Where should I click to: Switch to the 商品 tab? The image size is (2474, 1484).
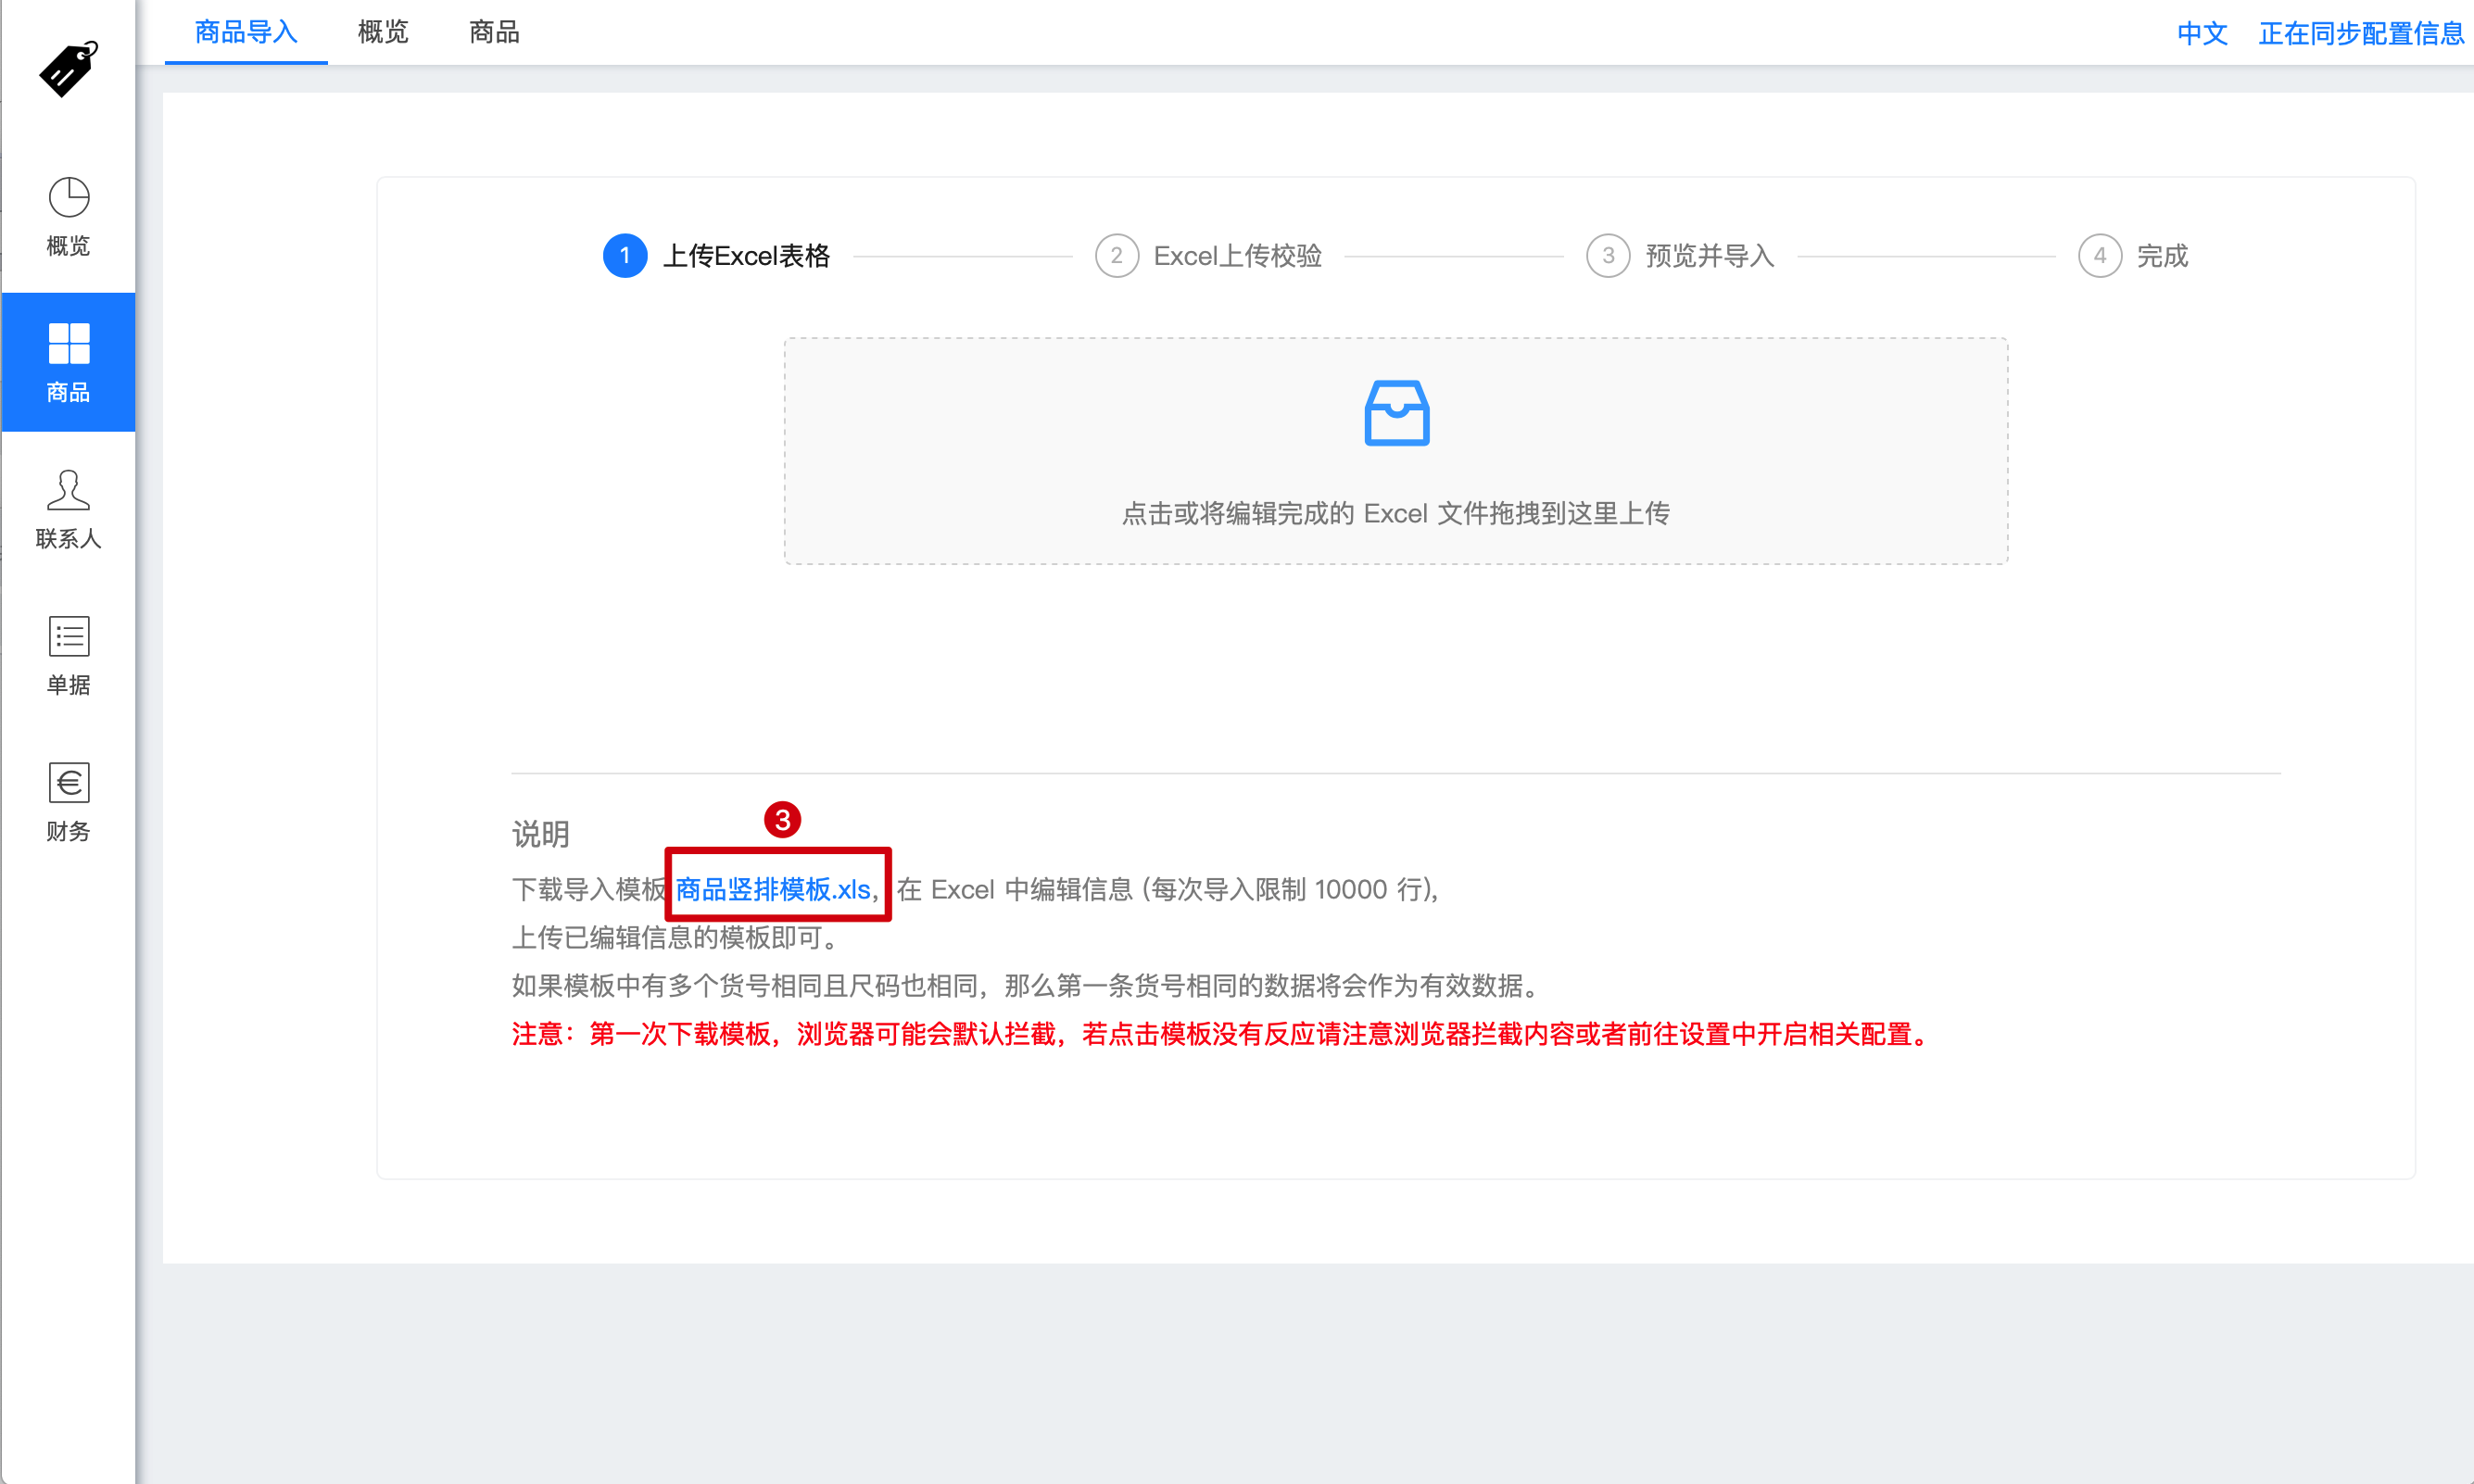point(493,32)
